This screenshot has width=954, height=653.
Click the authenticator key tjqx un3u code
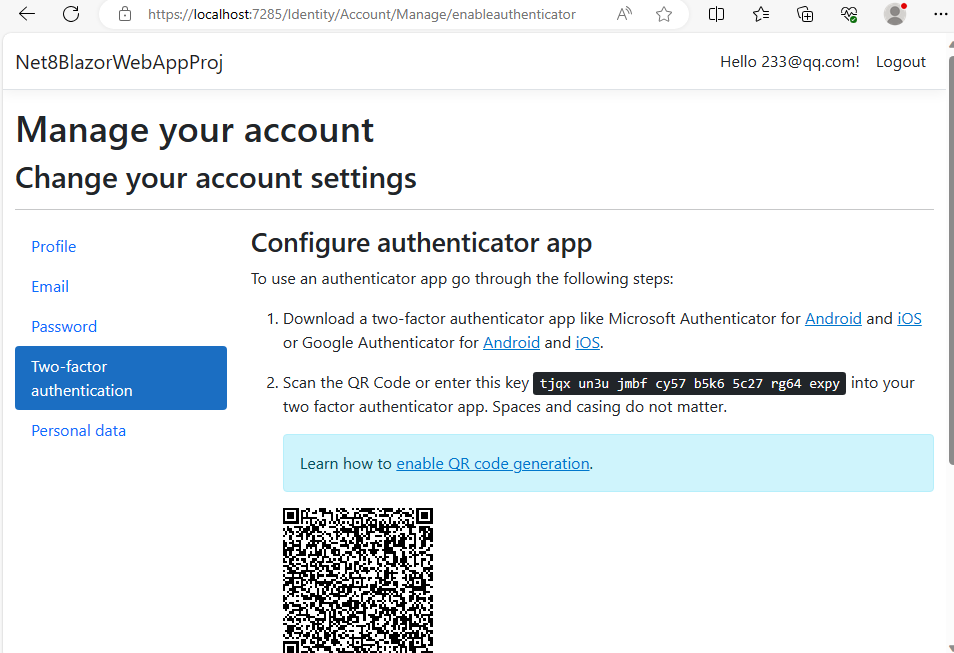[689, 383]
